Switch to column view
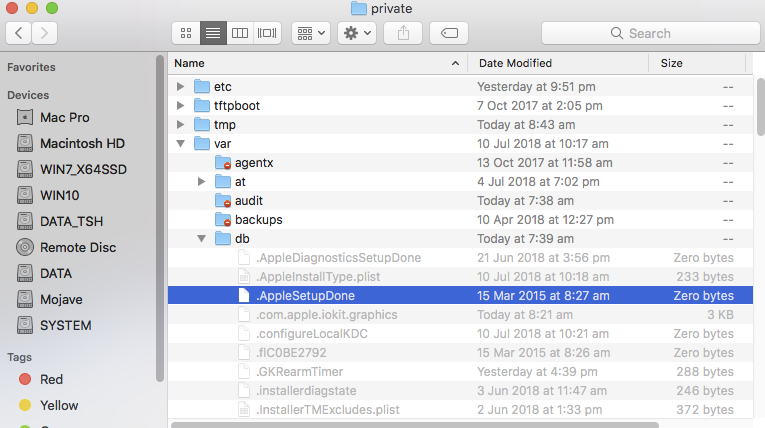Viewport: 765px width, 428px height. point(240,33)
